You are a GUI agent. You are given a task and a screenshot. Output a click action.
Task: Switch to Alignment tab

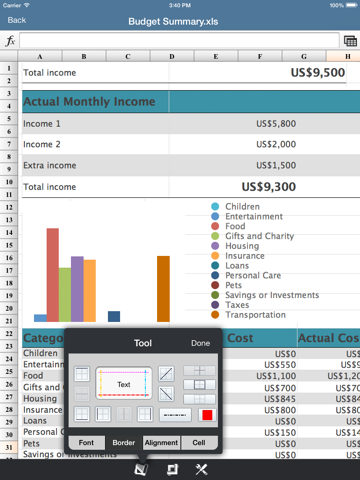161,443
